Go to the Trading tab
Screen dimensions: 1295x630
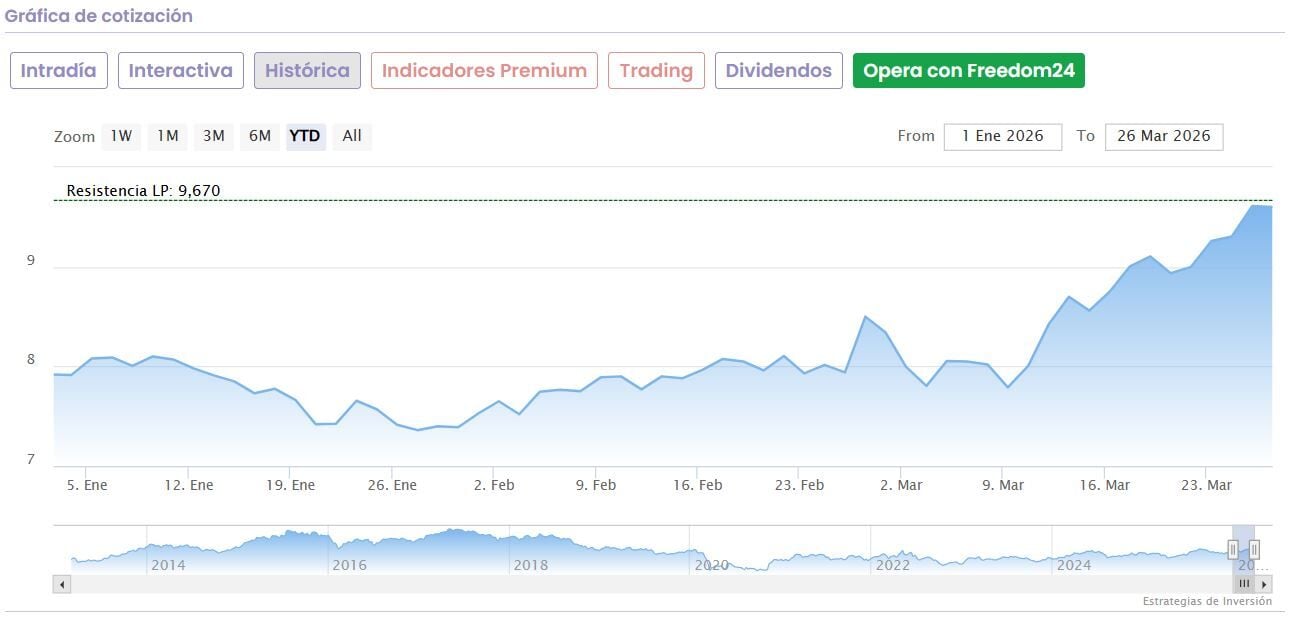(x=656, y=71)
